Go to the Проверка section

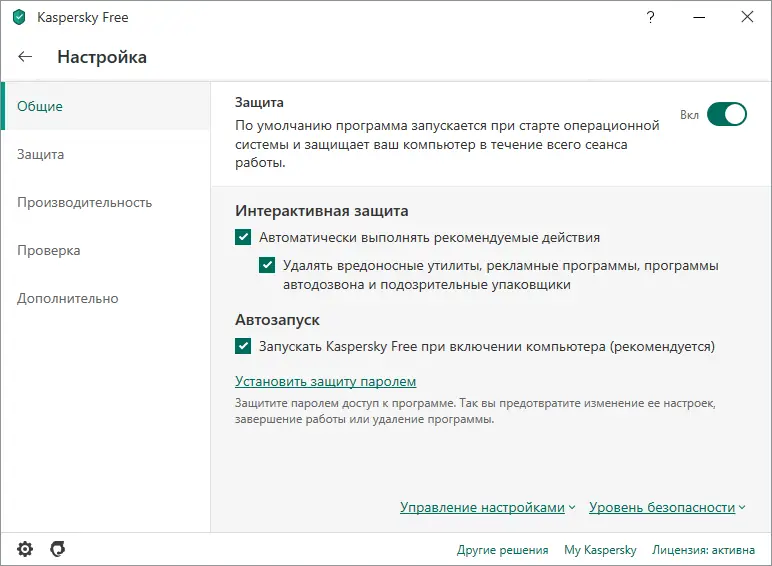[x=48, y=250]
